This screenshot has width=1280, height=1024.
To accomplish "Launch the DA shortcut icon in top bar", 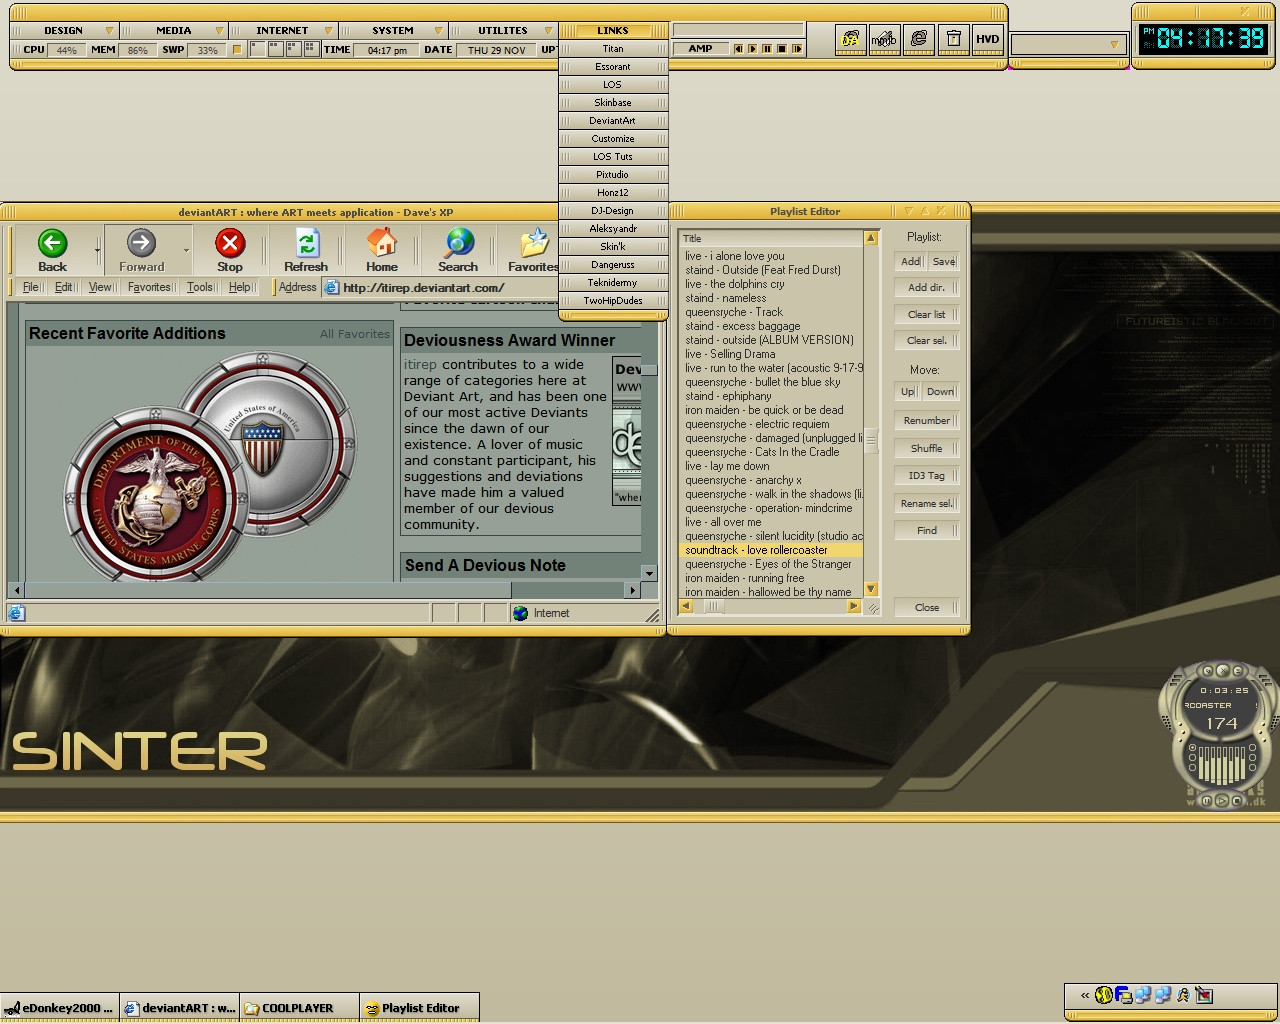I will pos(850,38).
